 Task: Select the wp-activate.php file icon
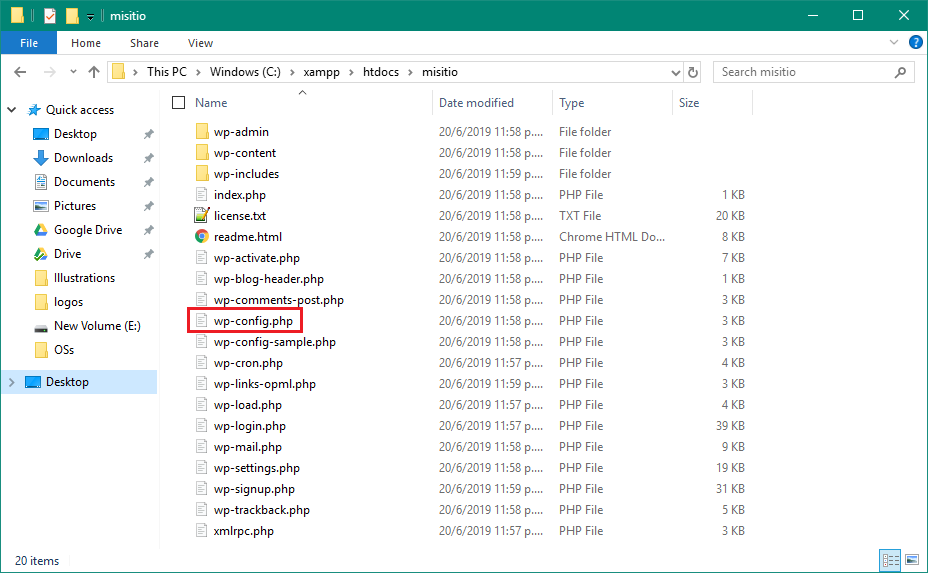(x=202, y=257)
